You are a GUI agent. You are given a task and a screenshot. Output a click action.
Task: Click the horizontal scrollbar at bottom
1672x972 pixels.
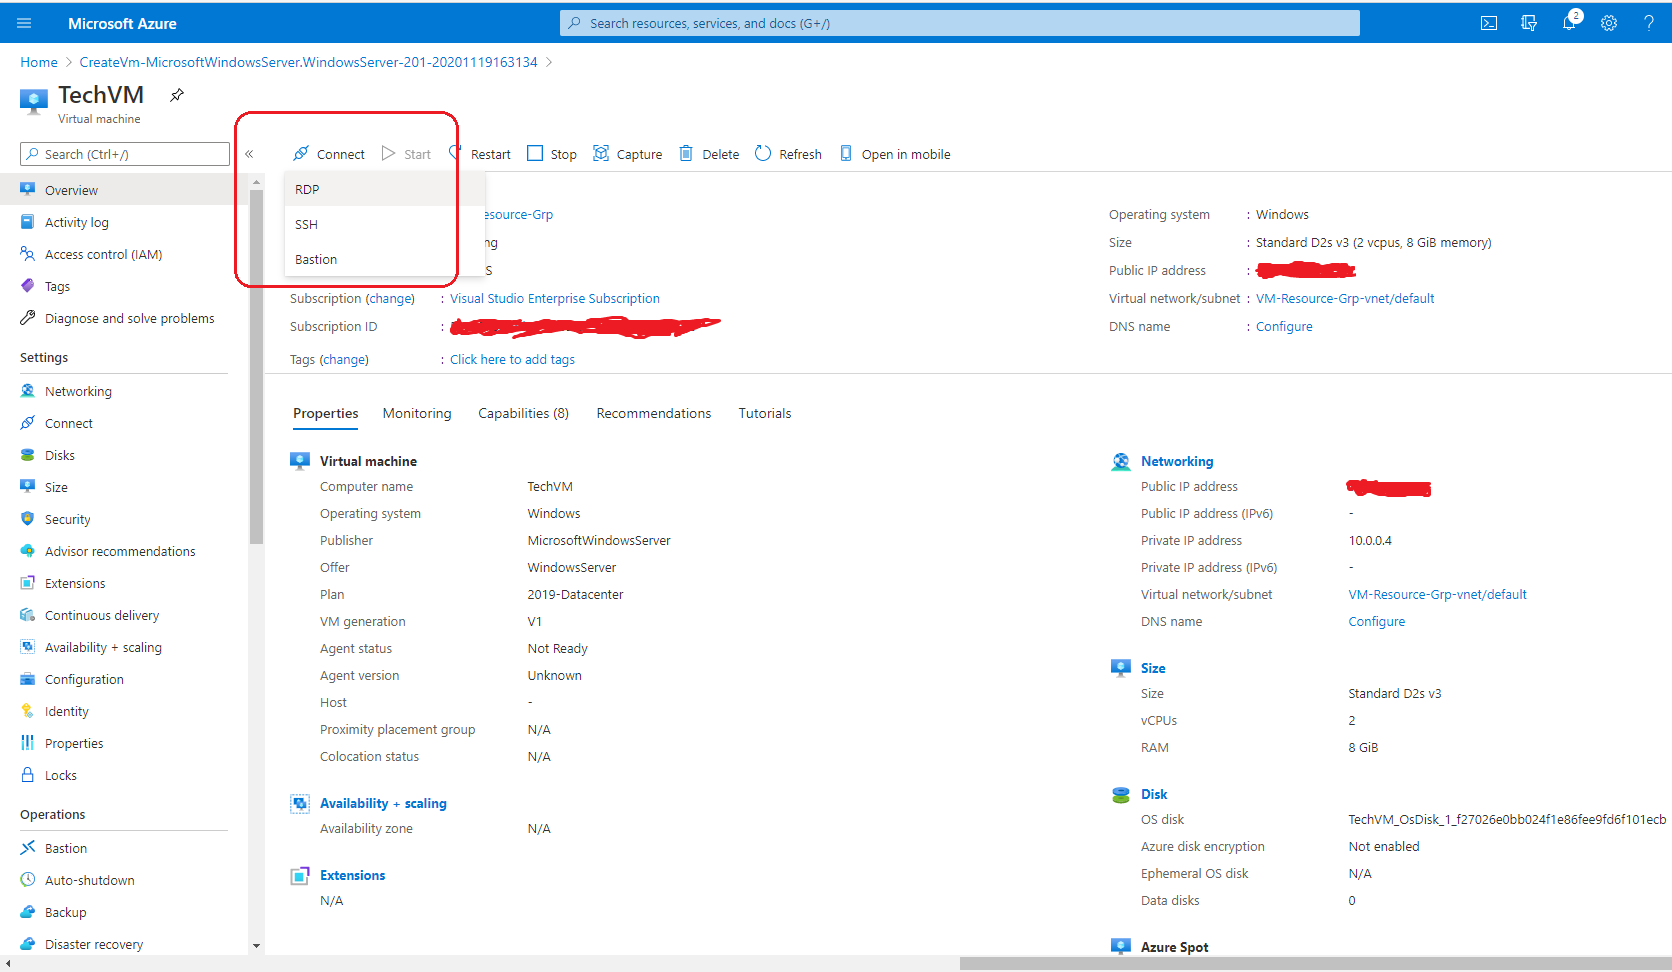click(x=1315, y=964)
